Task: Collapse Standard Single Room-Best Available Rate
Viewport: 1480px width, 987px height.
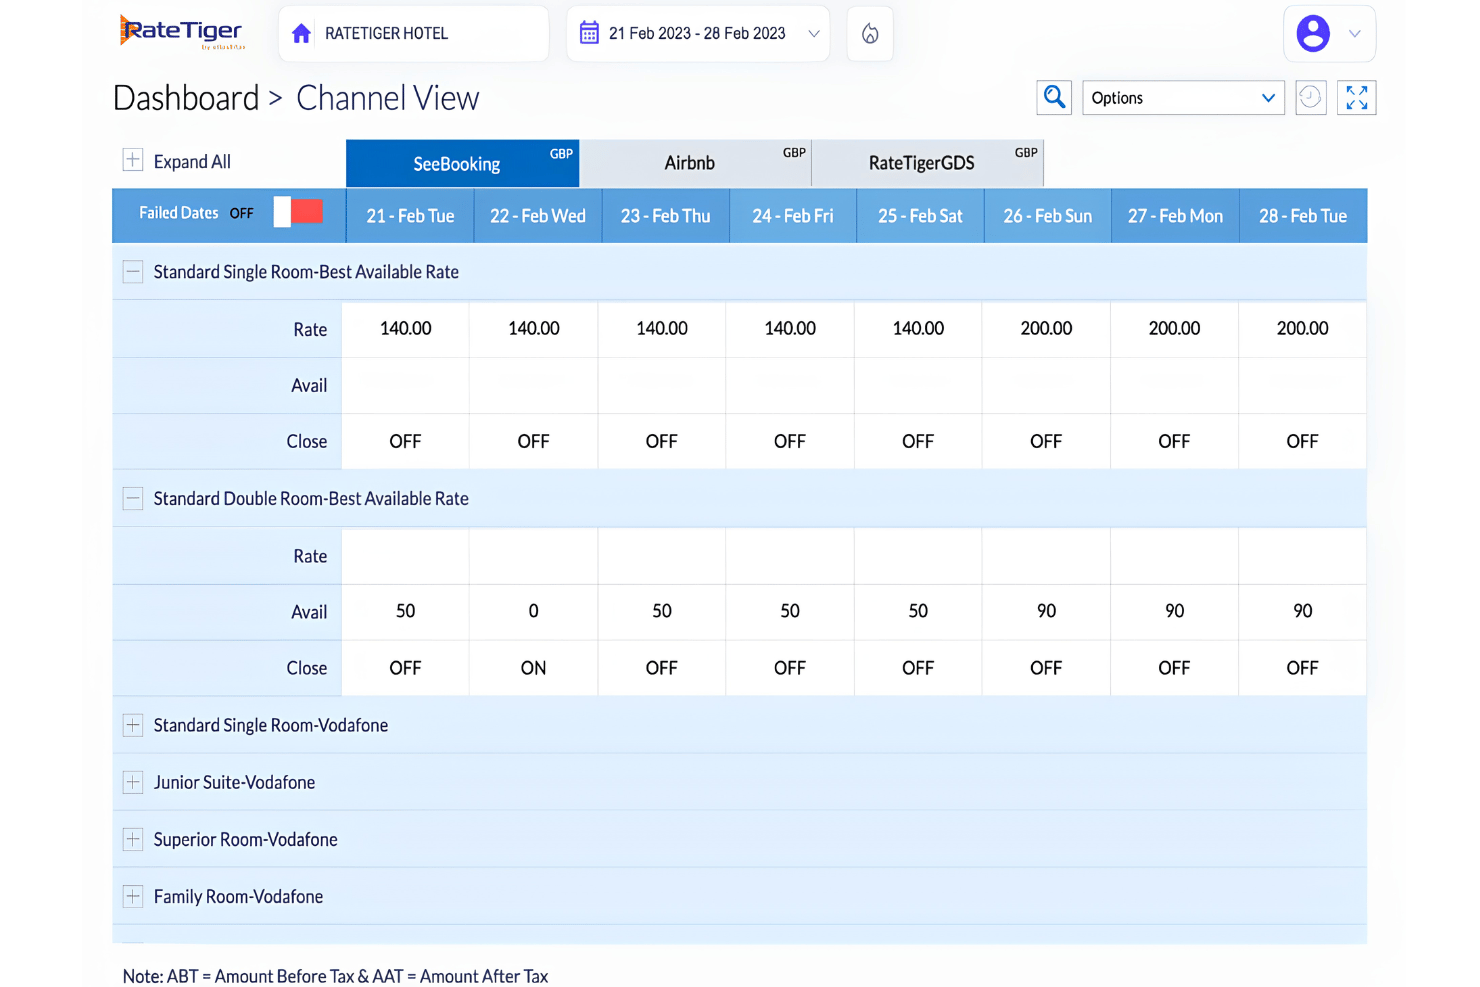Action: [x=132, y=271]
